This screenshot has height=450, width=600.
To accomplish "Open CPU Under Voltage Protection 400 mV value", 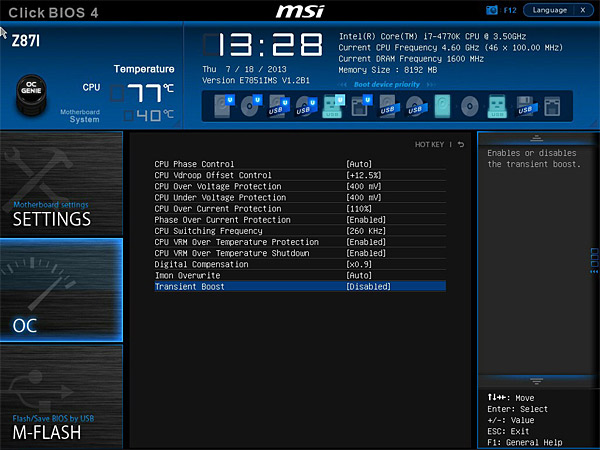I will (x=364, y=197).
